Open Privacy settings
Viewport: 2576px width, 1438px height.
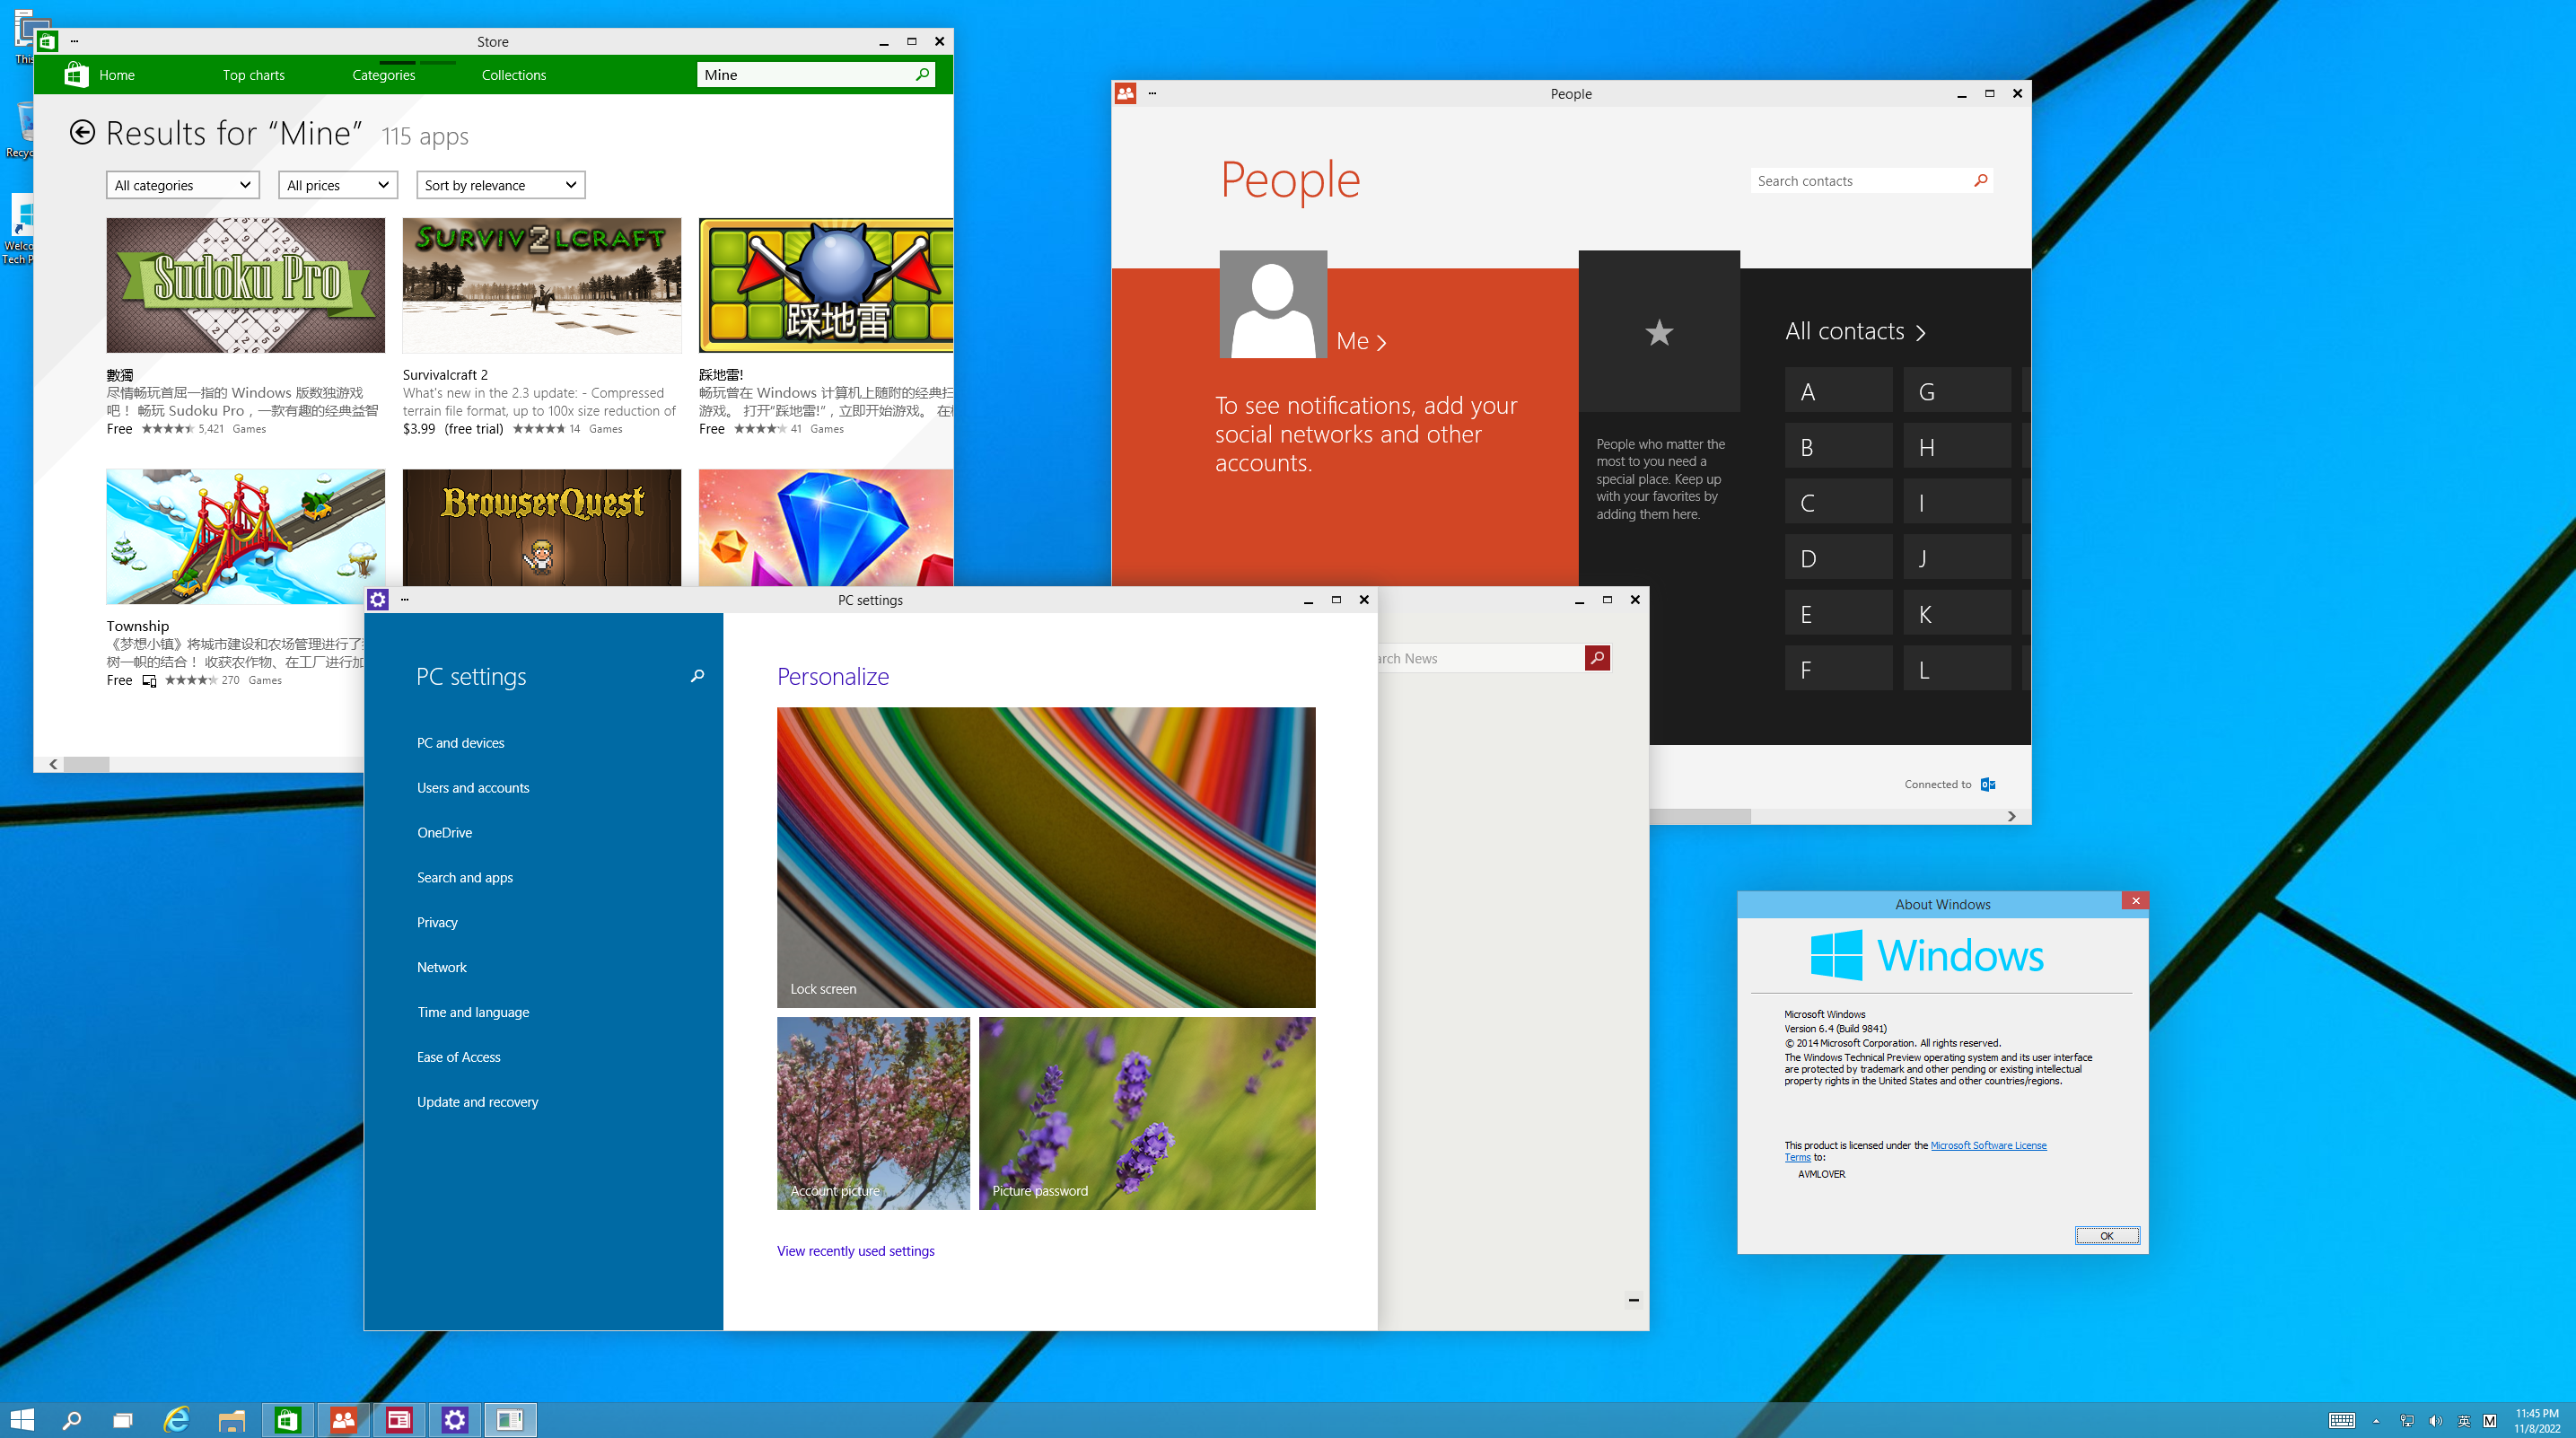437,922
